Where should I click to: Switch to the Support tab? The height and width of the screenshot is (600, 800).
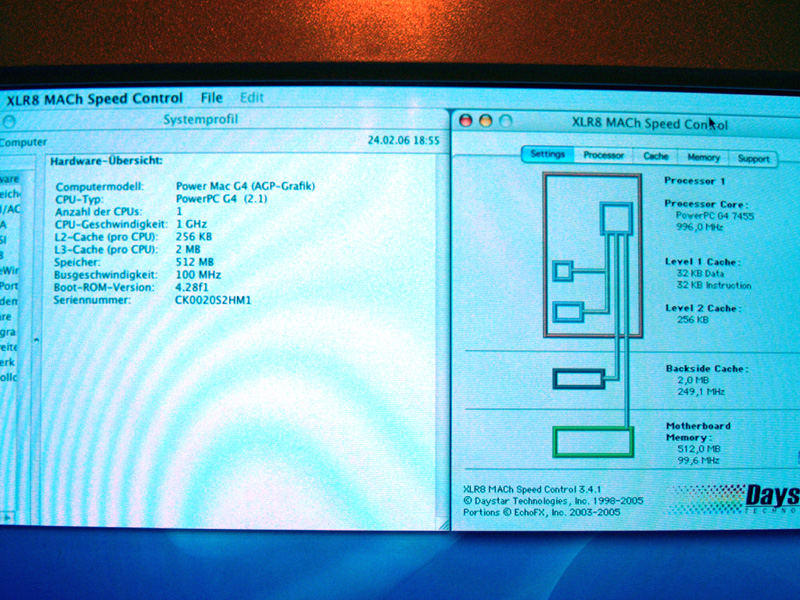point(753,159)
